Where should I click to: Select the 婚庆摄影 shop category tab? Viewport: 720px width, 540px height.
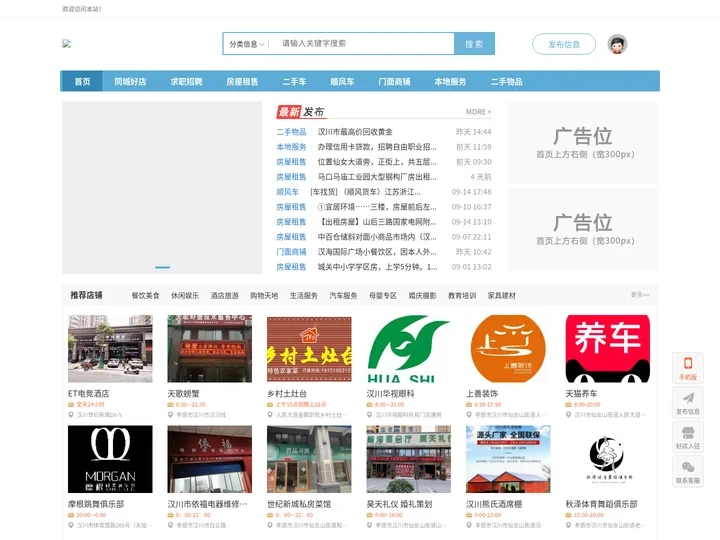tap(422, 295)
